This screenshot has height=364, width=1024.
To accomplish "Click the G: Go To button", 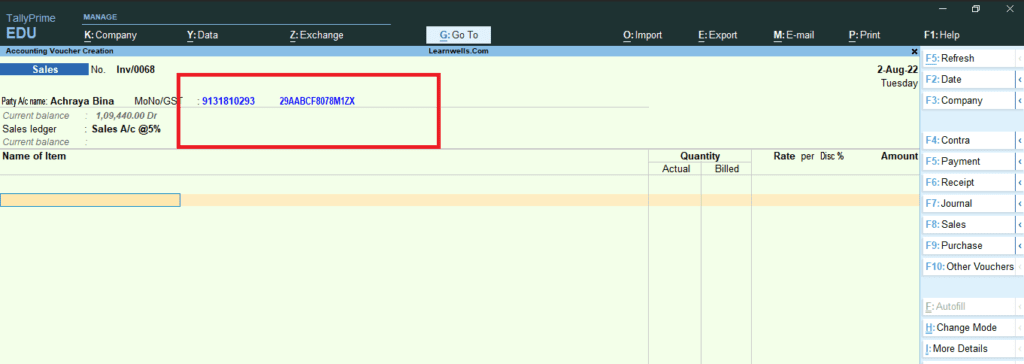I will click(458, 35).
